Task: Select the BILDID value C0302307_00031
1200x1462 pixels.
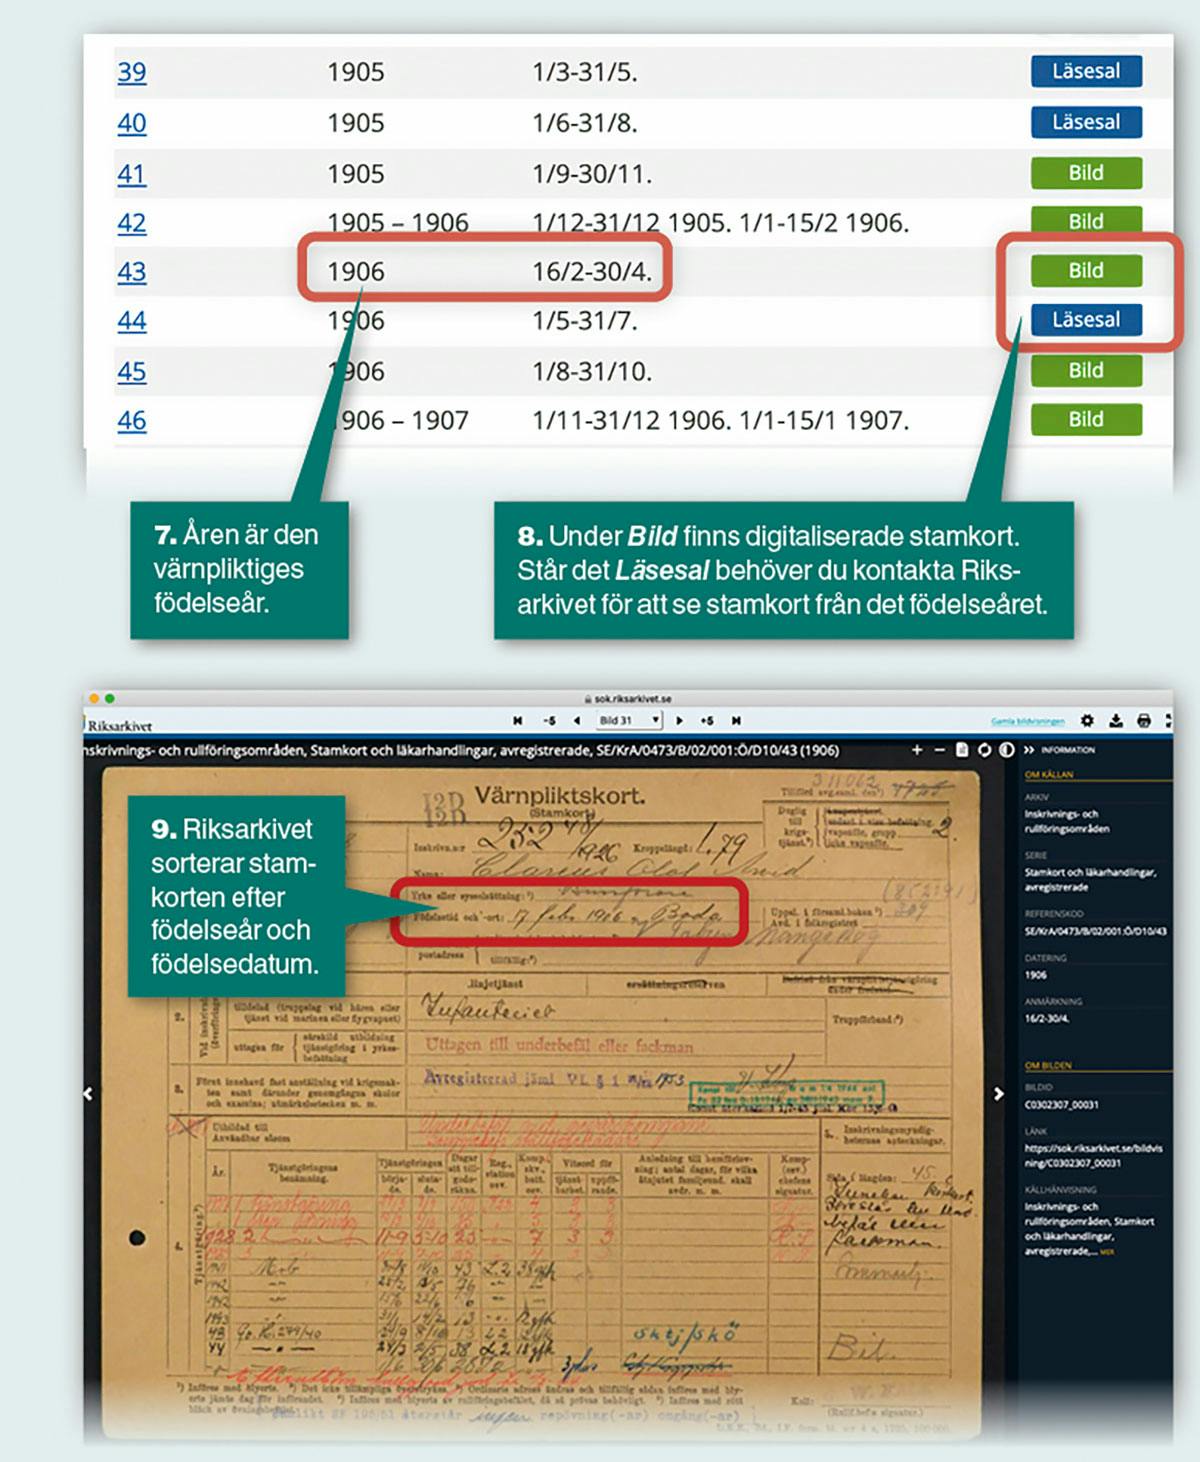Action: click(x=1061, y=1105)
